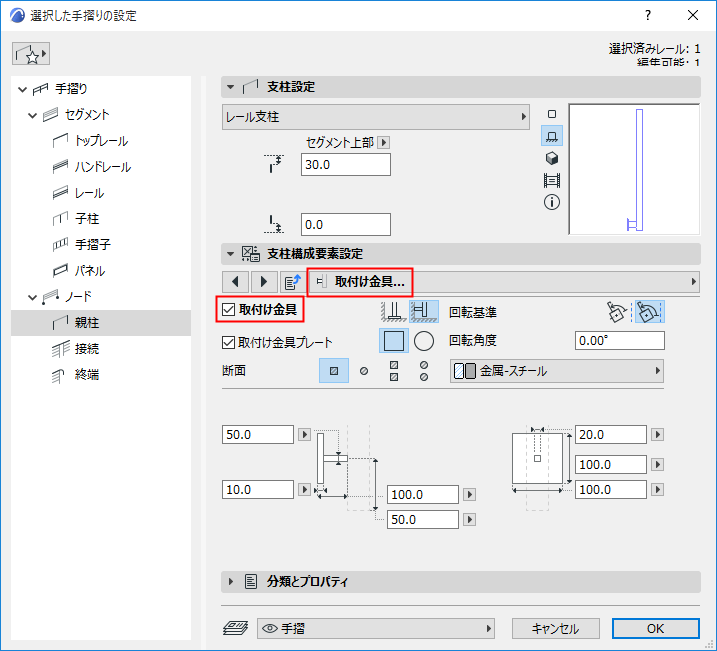Select second highlighted rotation reference icon

coord(649,312)
